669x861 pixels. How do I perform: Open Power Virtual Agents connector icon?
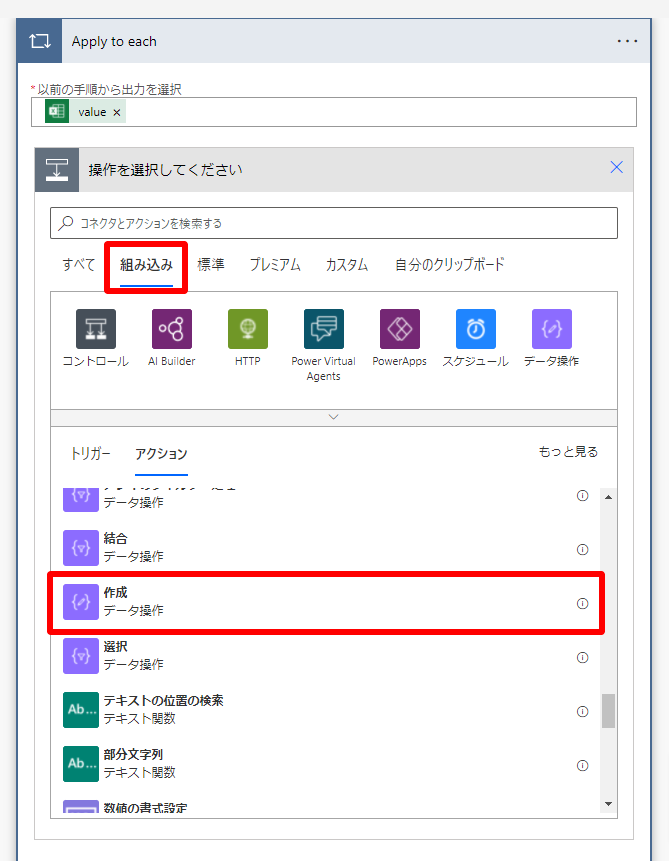(x=324, y=329)
